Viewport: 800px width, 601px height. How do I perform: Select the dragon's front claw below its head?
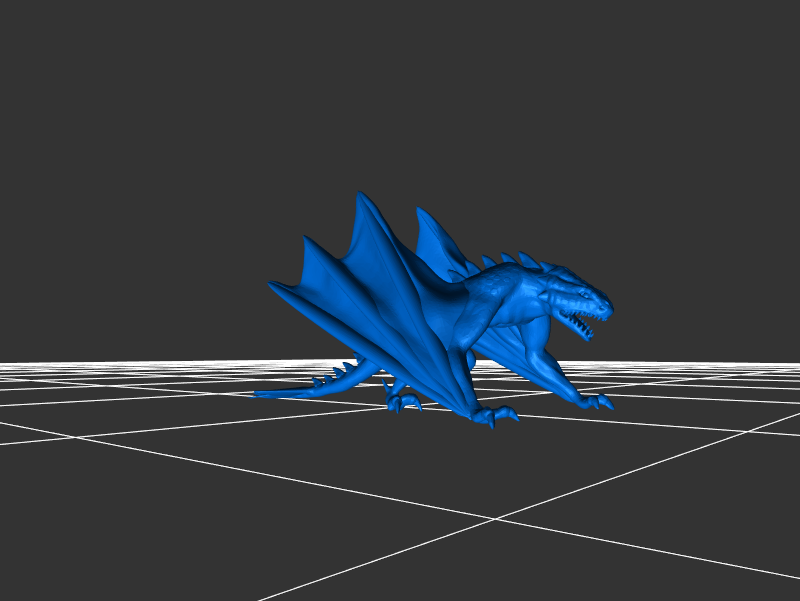598,402
